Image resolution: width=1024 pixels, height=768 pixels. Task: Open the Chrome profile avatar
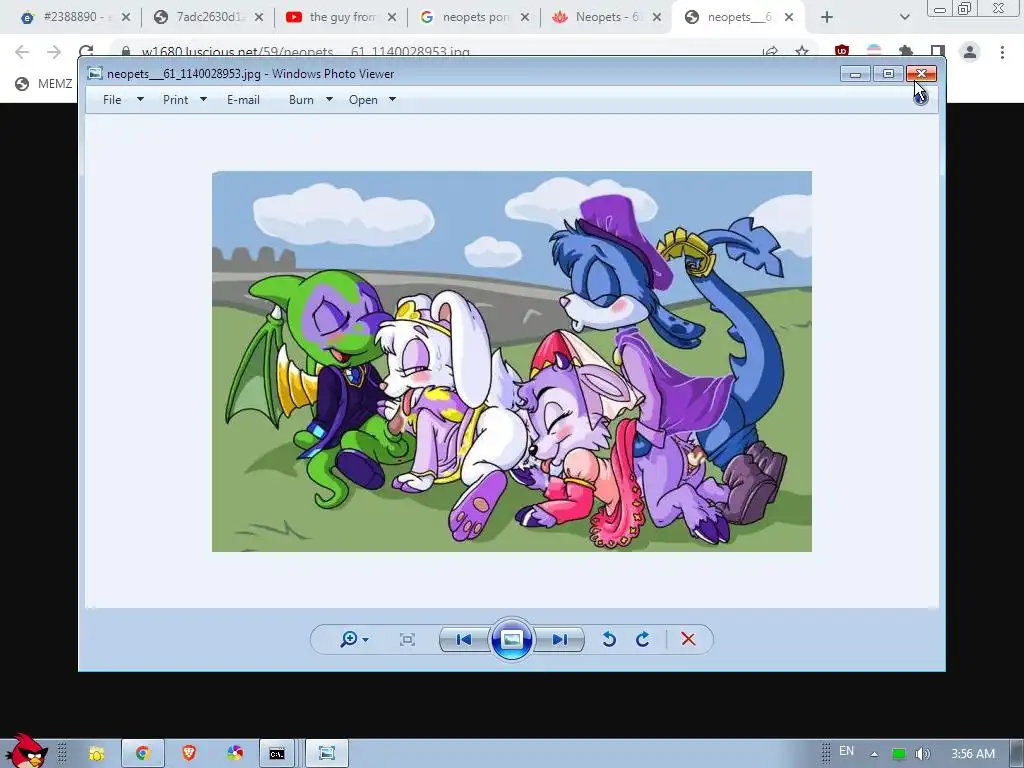pyautogui.click(x=970, y=52)
